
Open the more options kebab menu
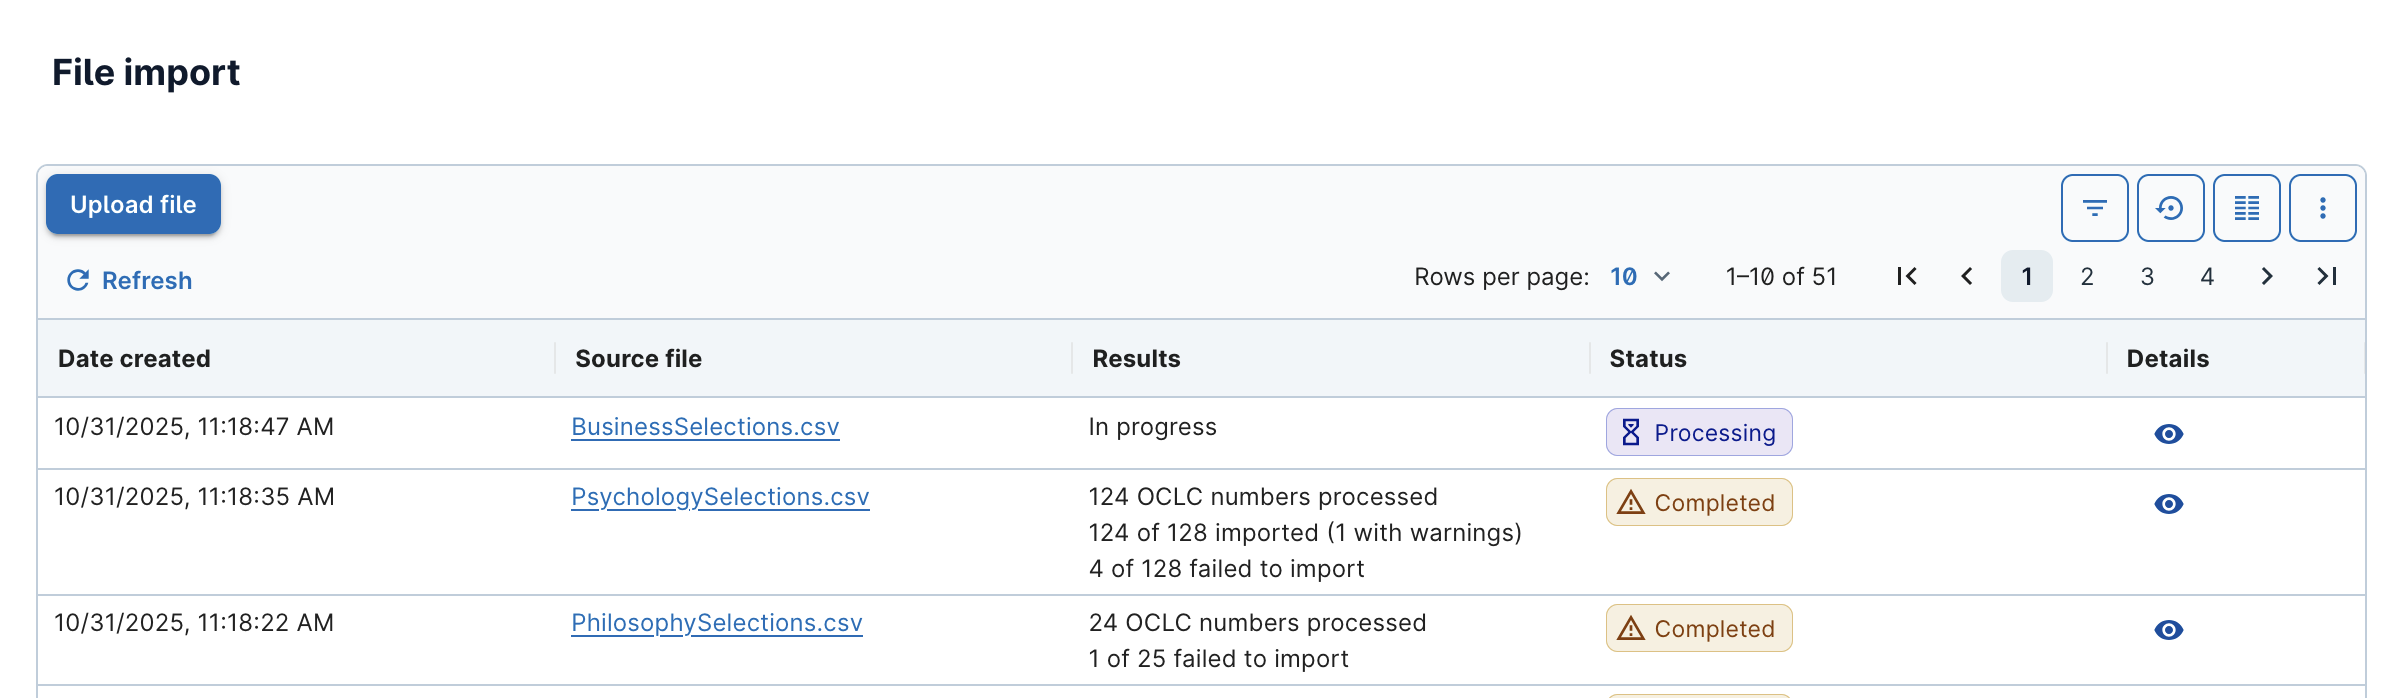coord(2322,208)
